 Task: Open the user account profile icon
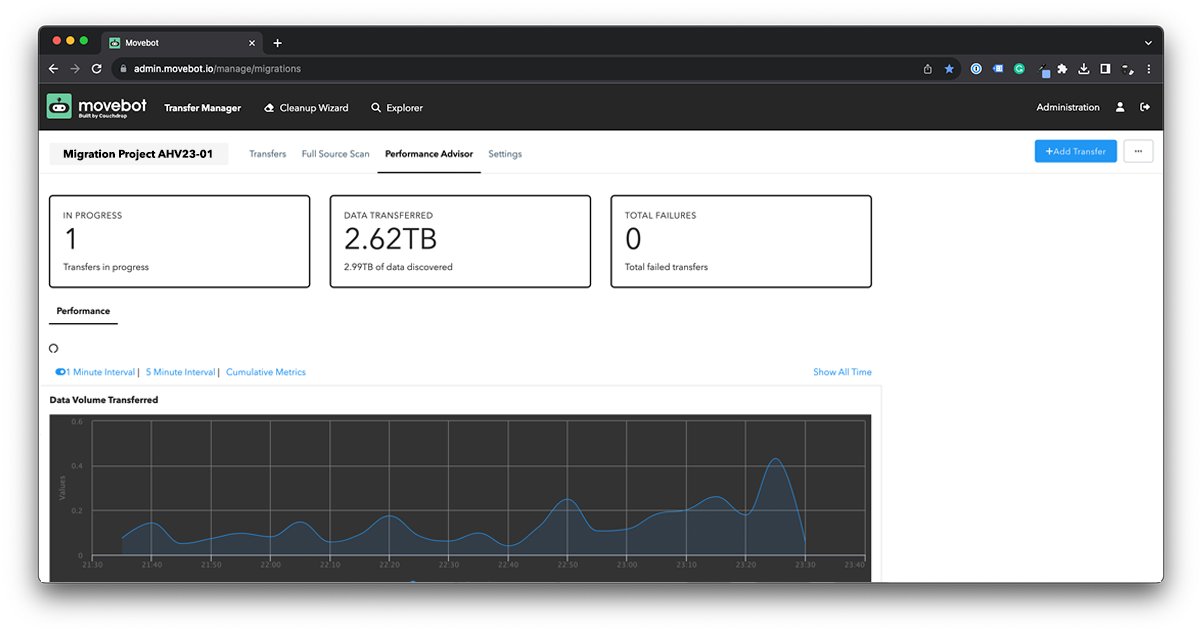click(x=1120, y=107)
